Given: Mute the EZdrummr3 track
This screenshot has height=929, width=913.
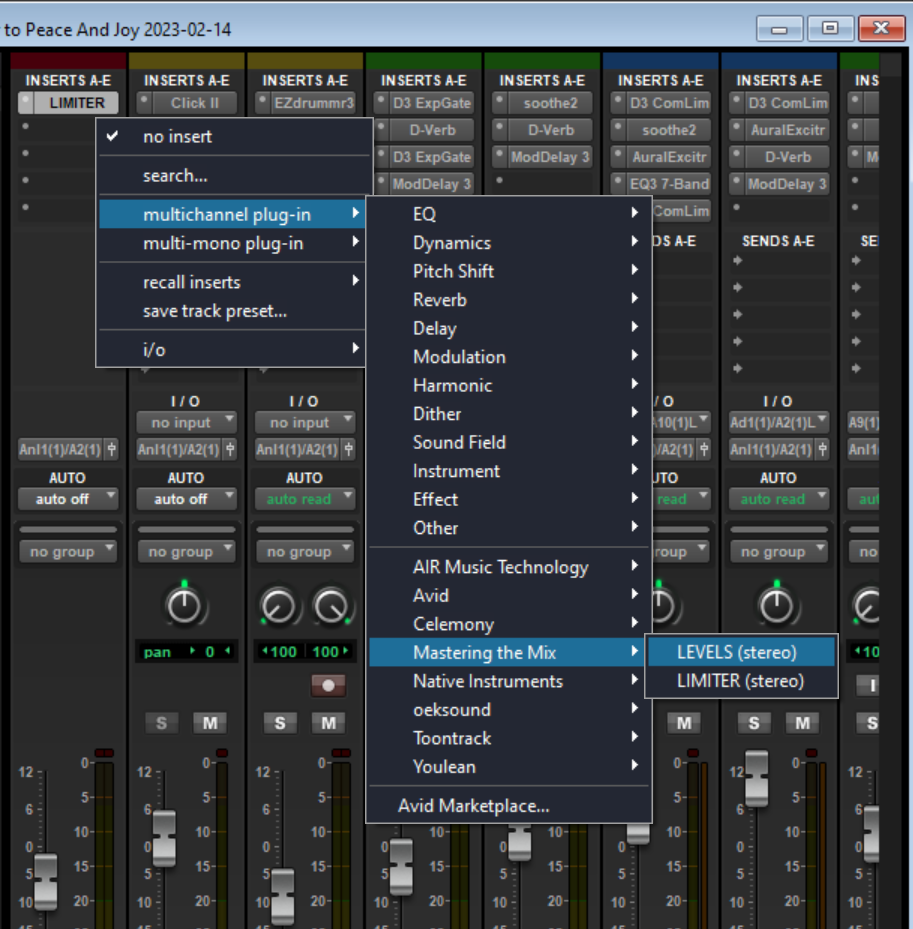Looking at the screenshot, I should [328, 723].
